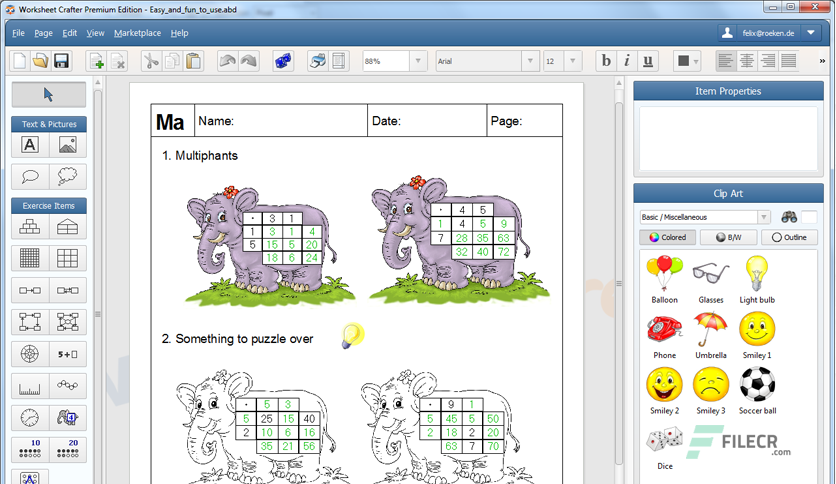Open the Arial font dropdown
This screenshot has width=836, height=484.
(530, 61)
